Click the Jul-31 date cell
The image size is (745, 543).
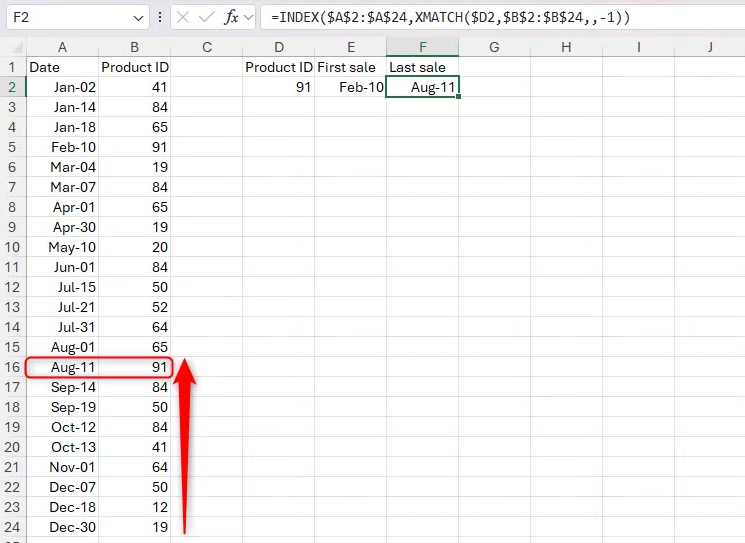click(x=62, y=327)
